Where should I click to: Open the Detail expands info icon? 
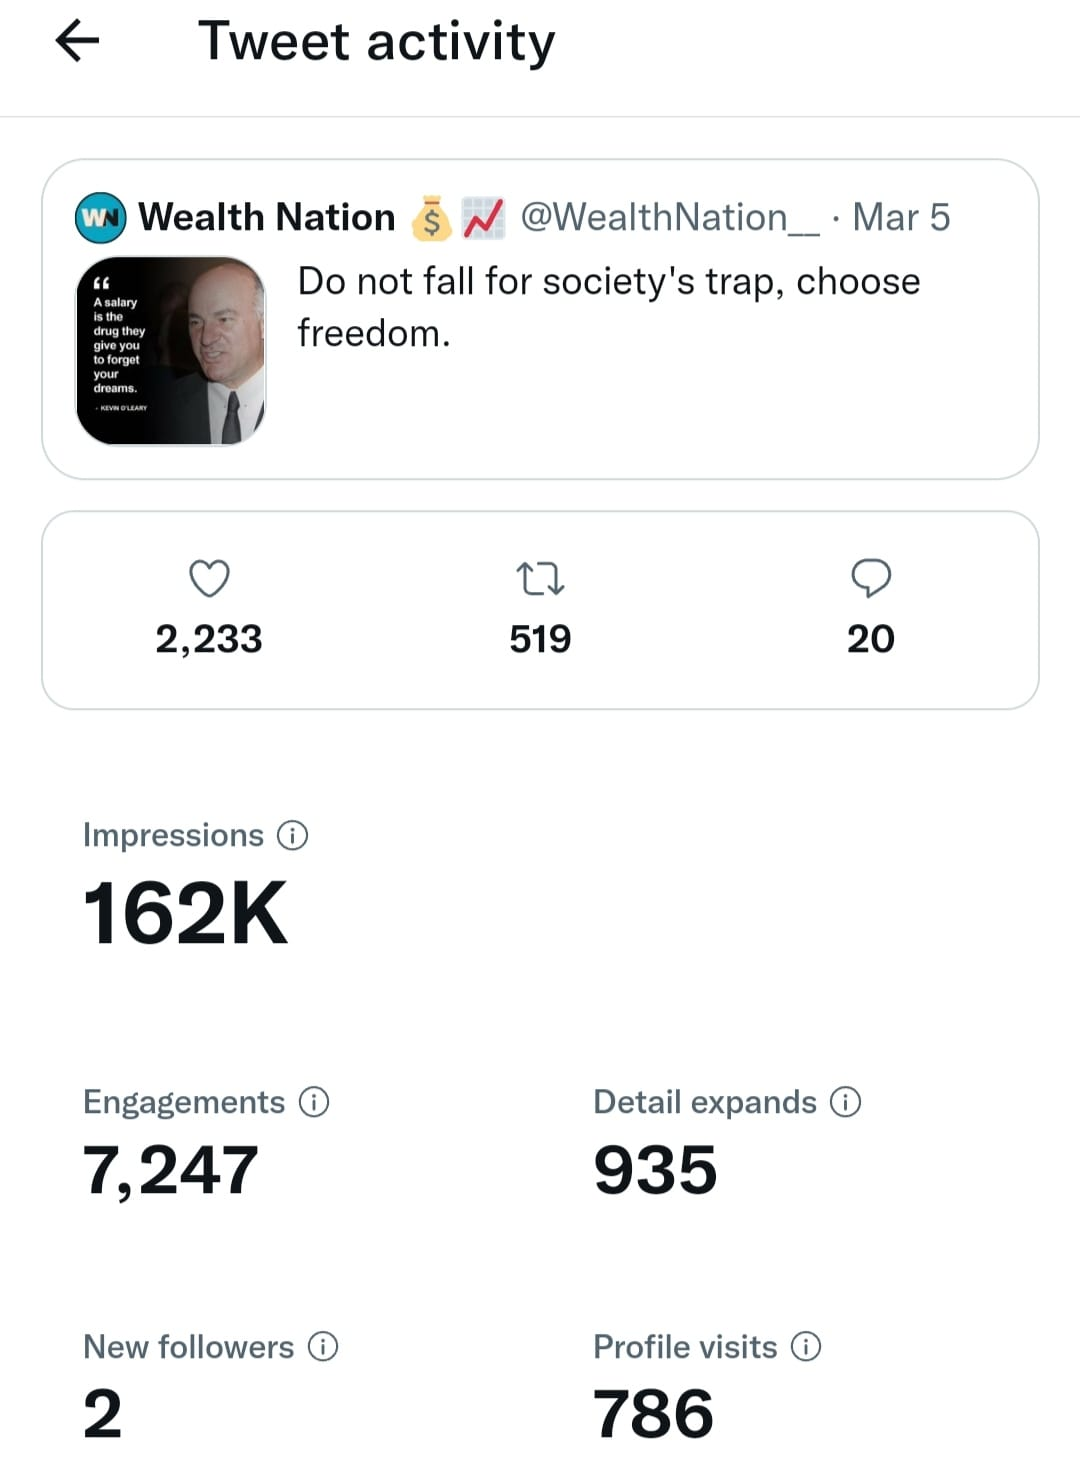[846, 1102]
